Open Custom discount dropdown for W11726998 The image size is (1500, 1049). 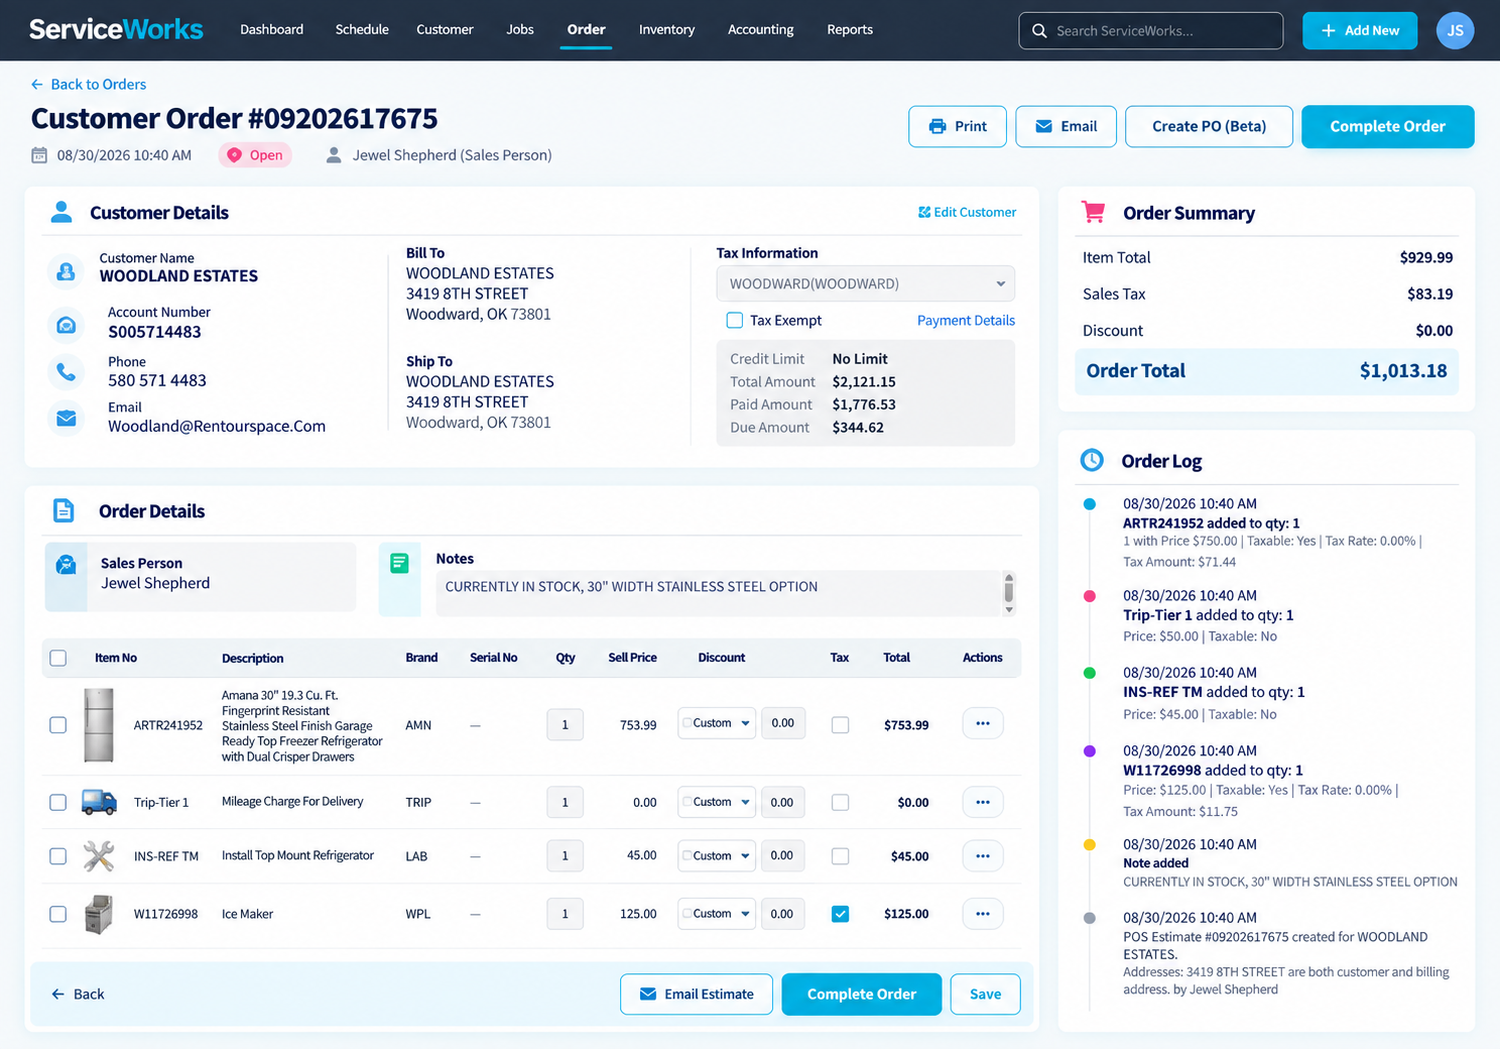coord(716,914)
